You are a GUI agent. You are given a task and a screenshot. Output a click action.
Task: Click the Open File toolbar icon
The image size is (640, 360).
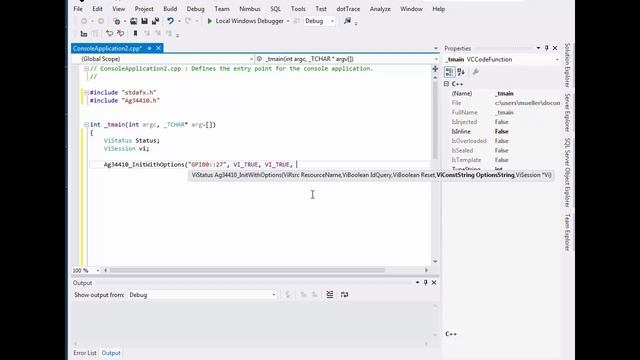[x=133, y=21]
